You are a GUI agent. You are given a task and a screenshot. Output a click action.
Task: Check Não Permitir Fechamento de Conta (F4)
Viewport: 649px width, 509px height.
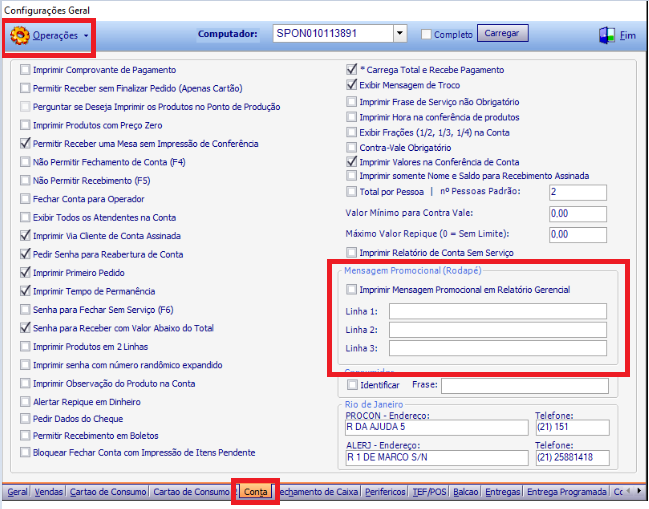coord(25,162)
